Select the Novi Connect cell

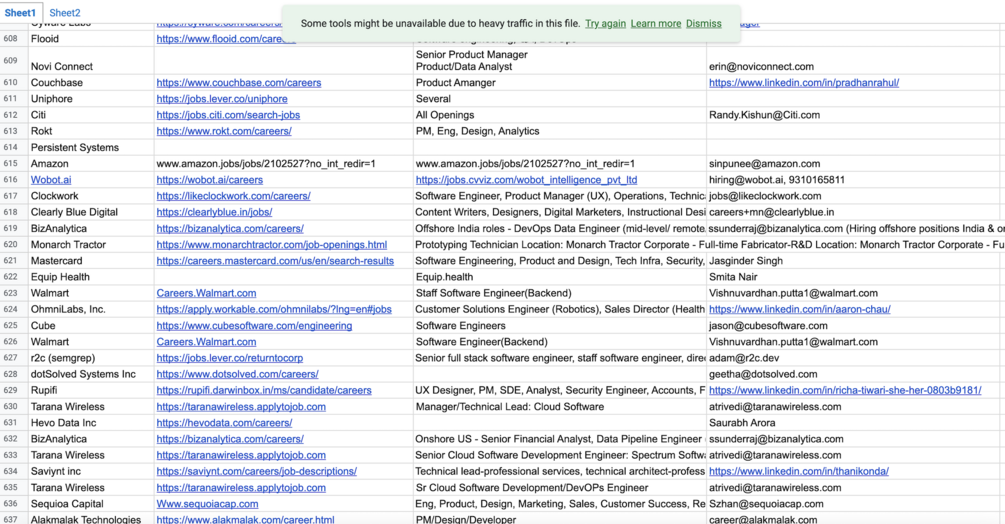click(x=91, y=61)
